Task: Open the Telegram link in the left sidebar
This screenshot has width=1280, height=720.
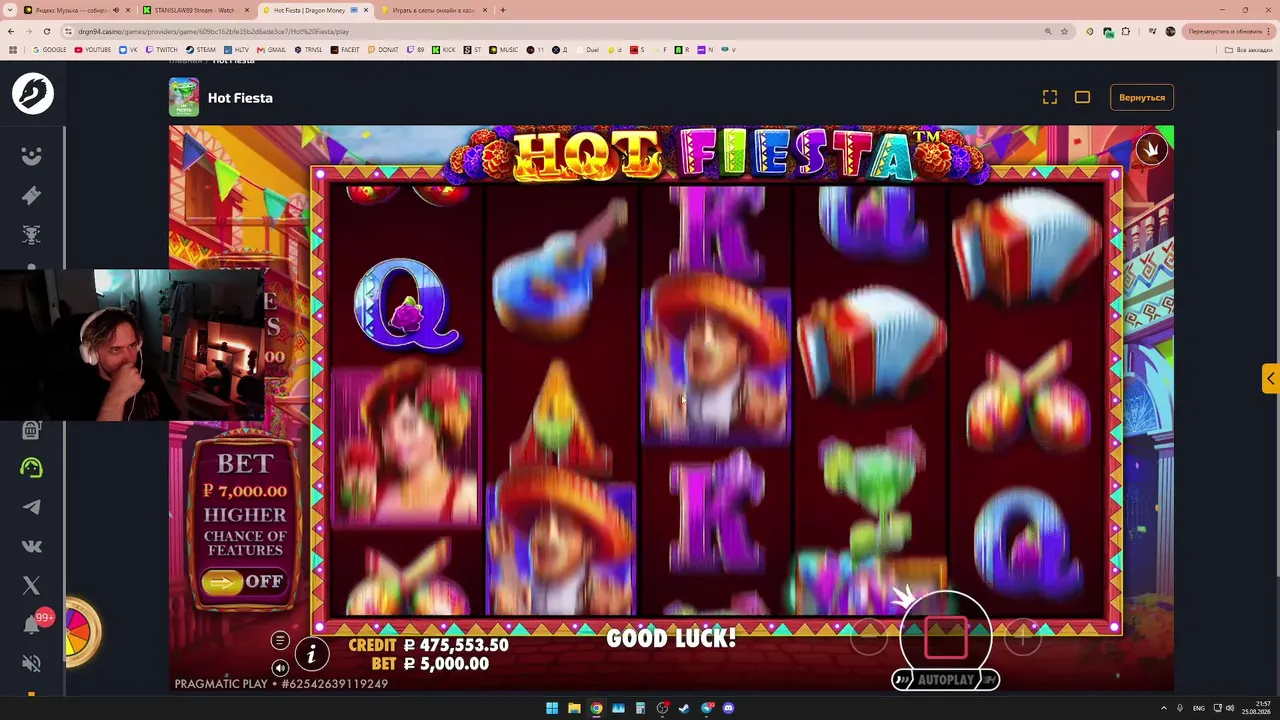Action: (x=32, y=507)
